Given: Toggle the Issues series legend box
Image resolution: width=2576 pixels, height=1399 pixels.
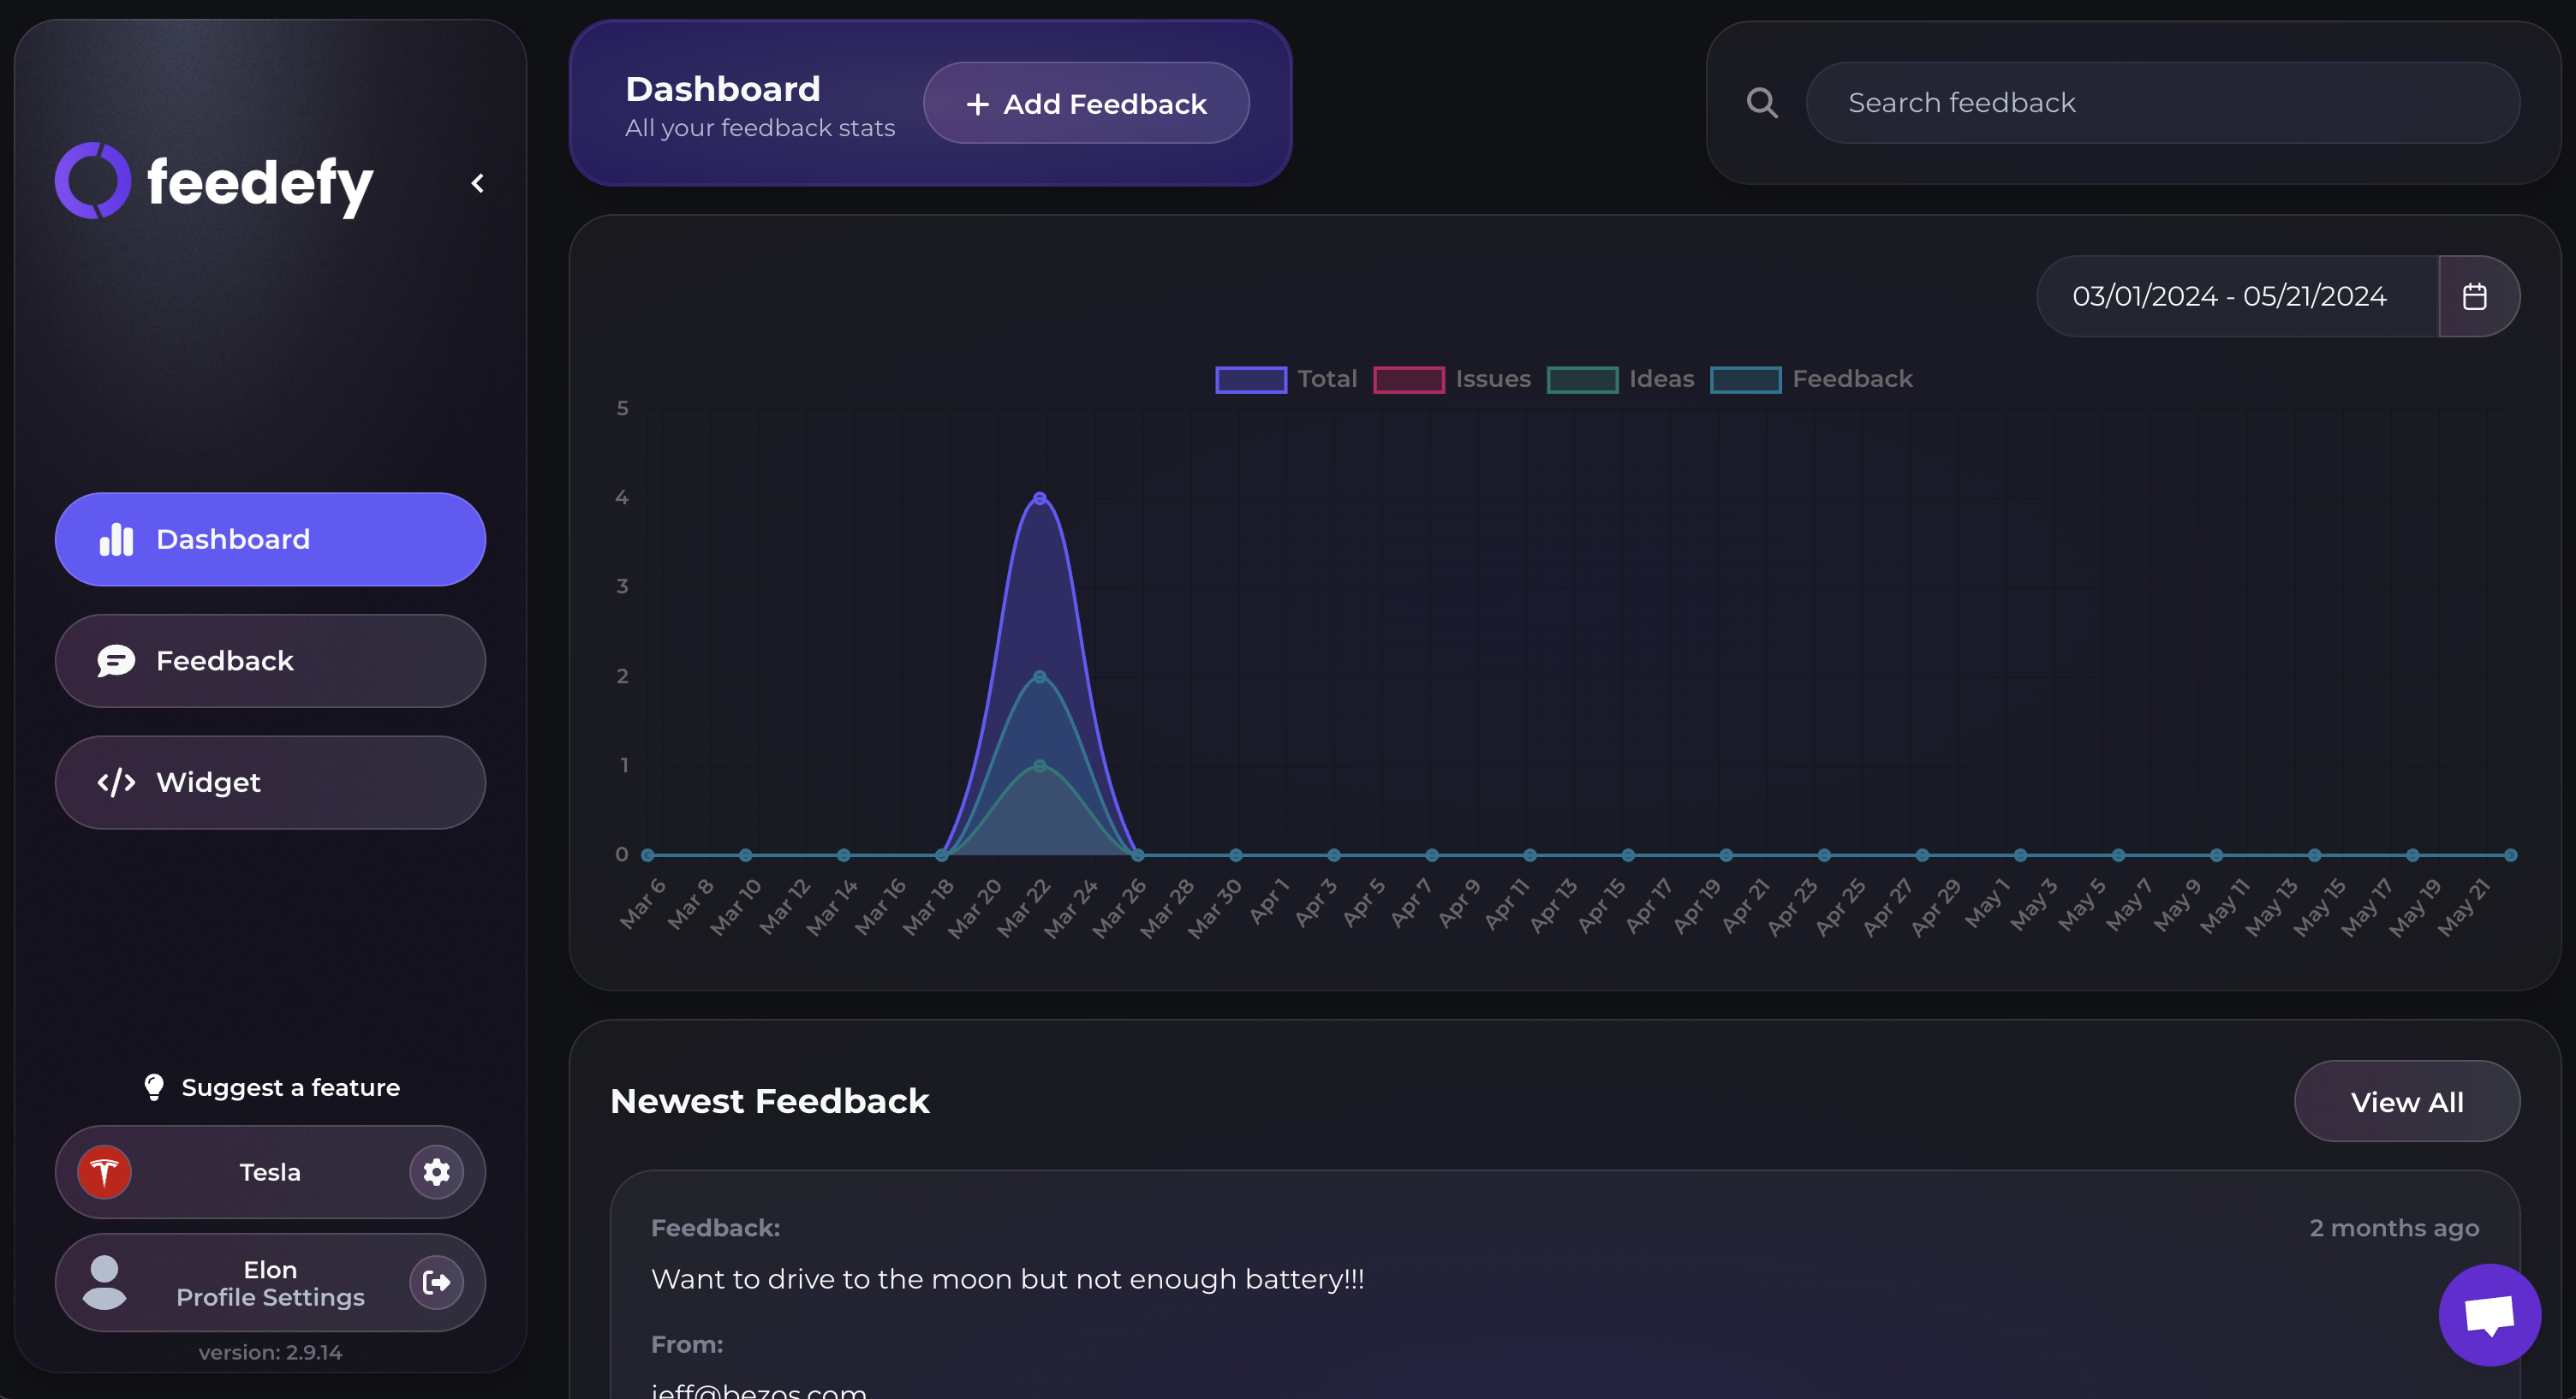Looking at the screenshot, I should click(x=1408, y=379).
